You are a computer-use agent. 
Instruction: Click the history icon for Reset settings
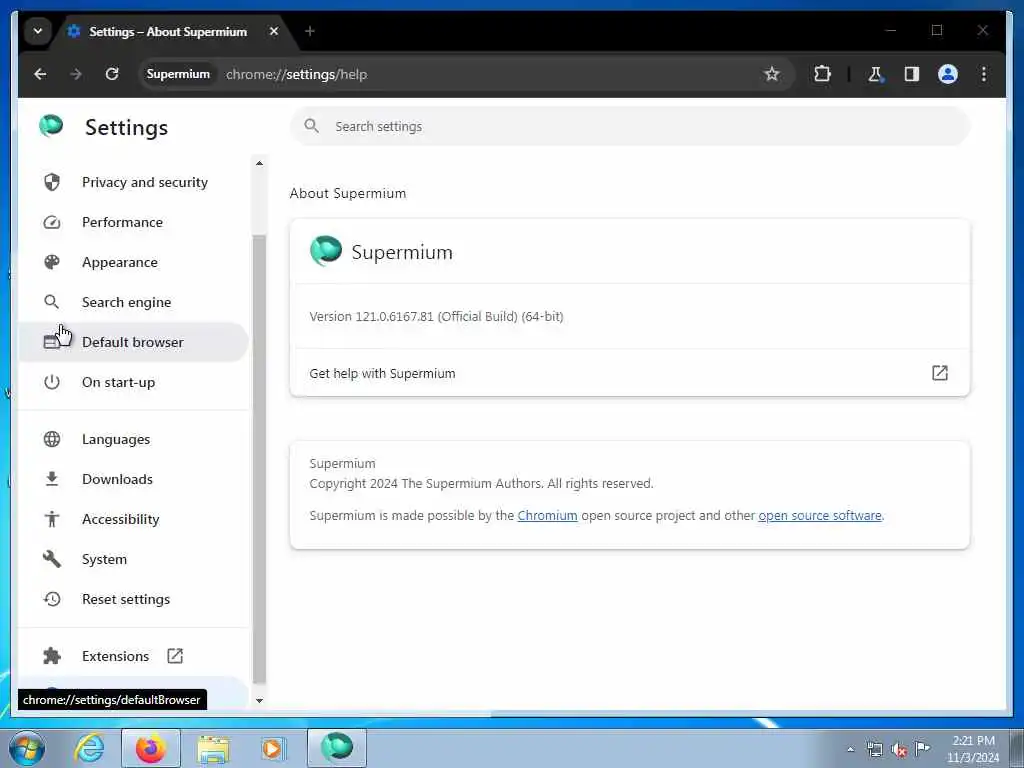52,599
